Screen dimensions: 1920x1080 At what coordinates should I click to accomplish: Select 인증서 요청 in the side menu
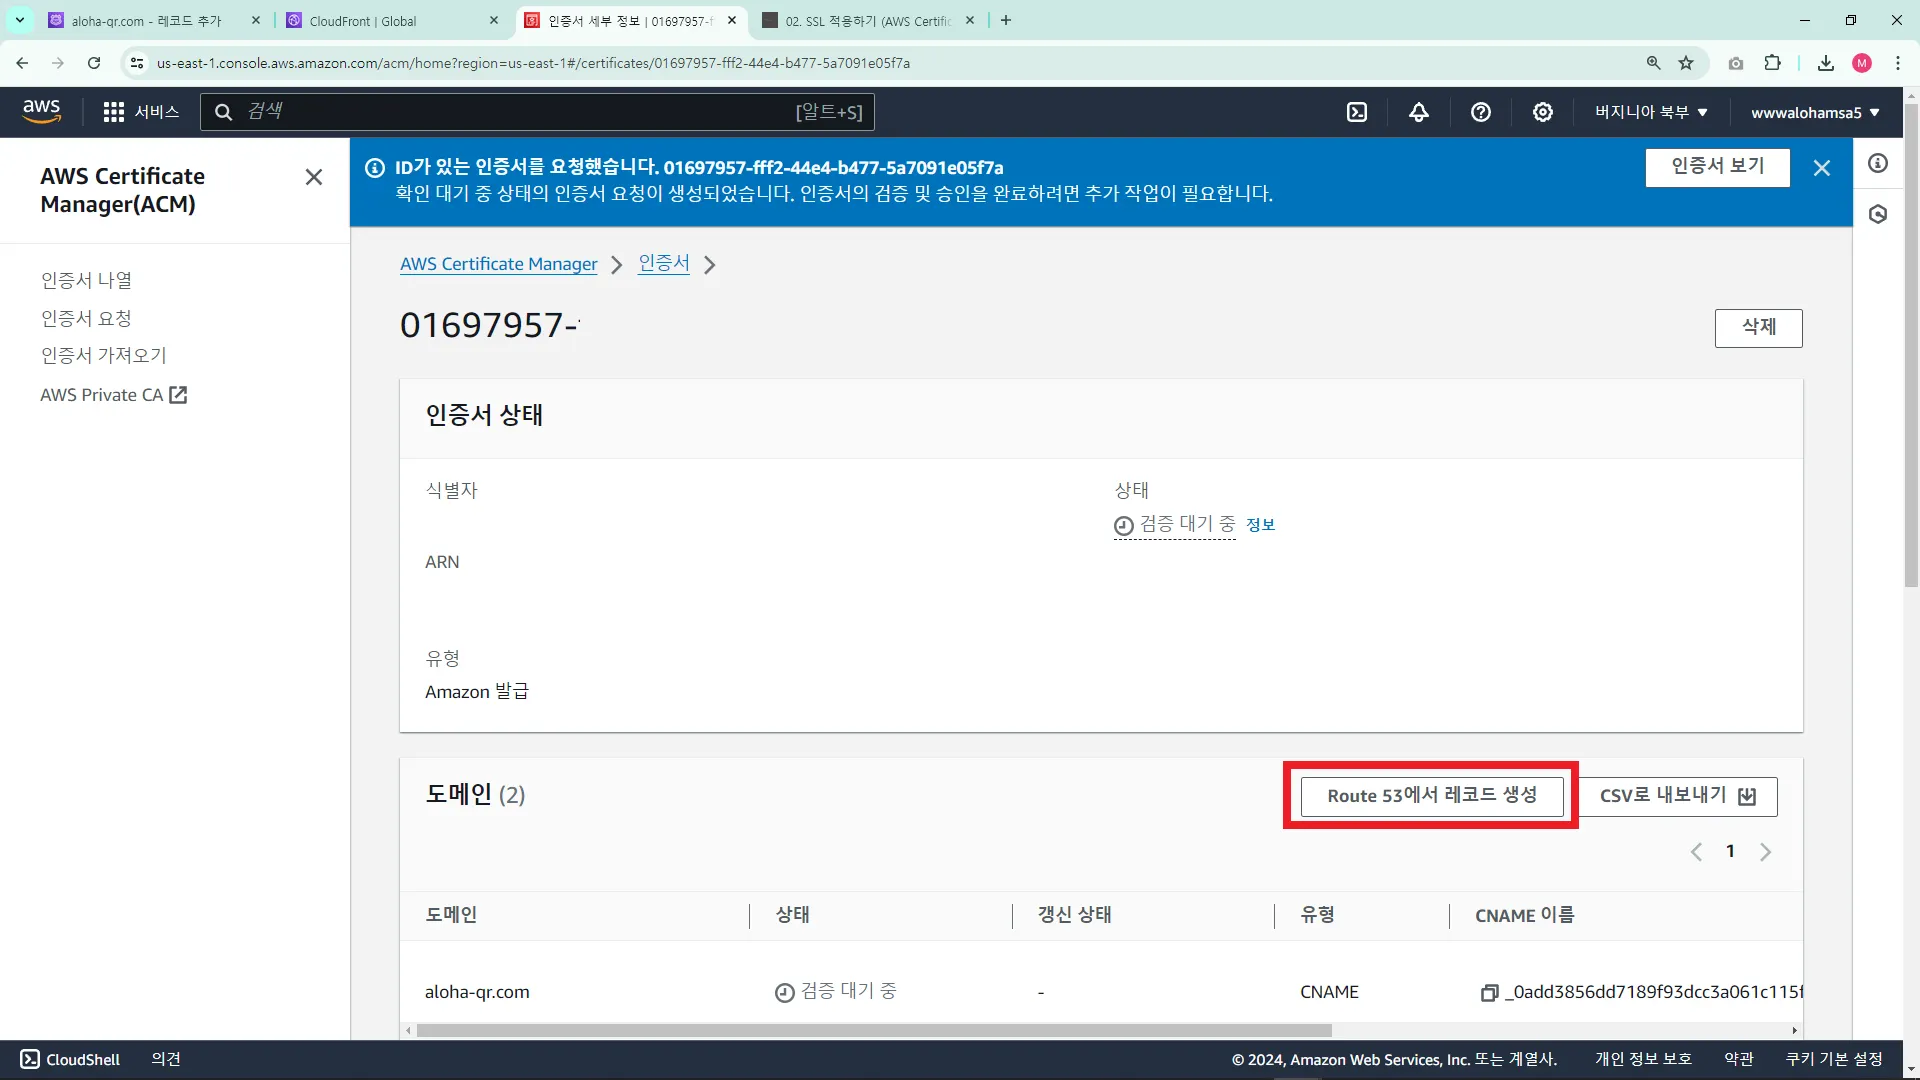click(x=86, y=318)
